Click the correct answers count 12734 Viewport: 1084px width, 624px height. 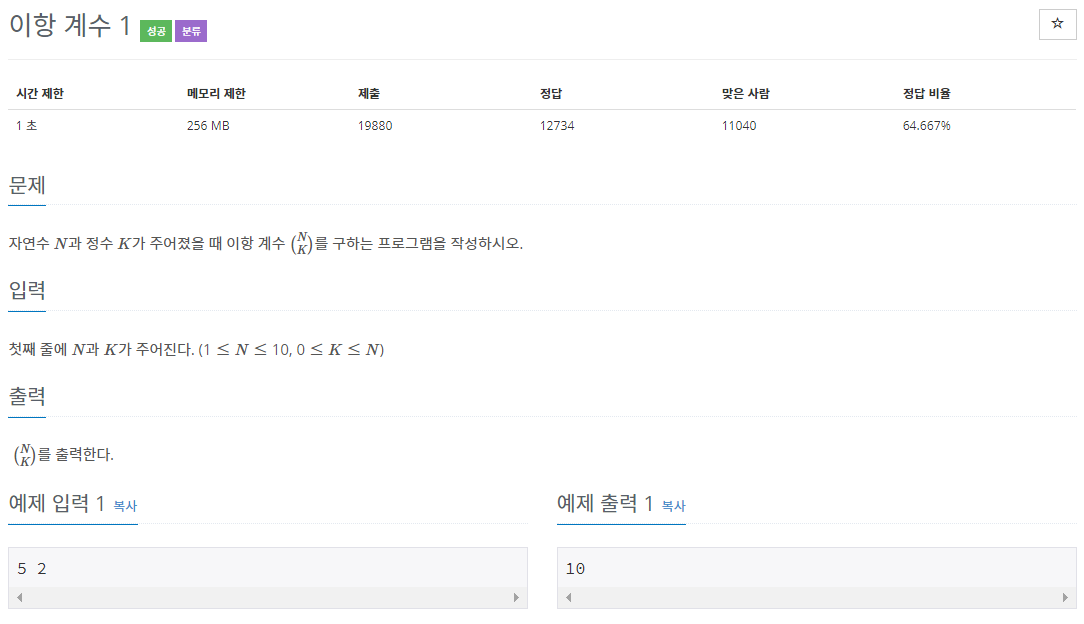[557, 126]
